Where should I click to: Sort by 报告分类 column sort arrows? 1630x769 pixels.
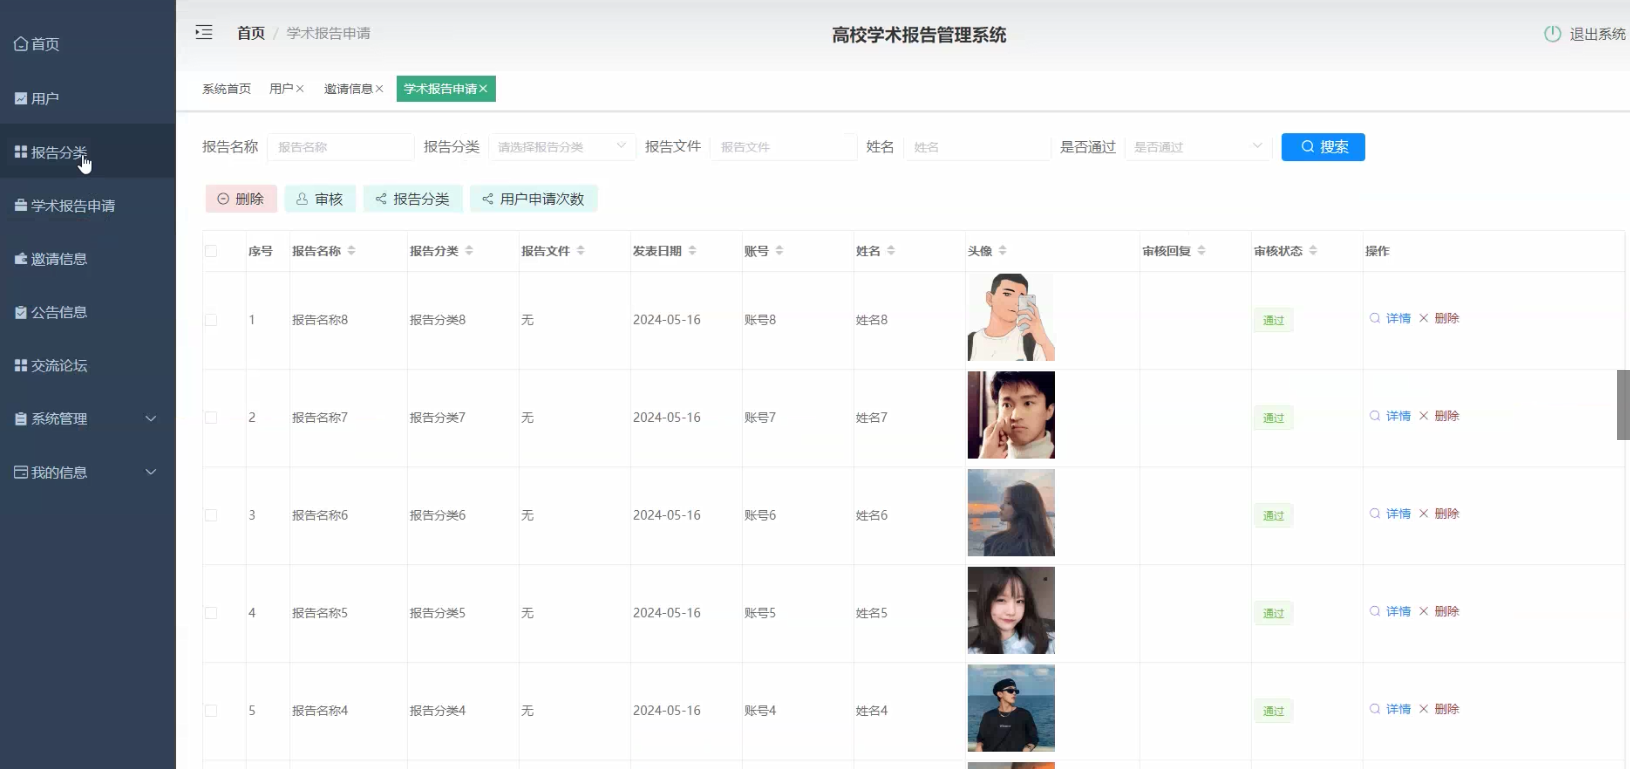coord(469,251)
